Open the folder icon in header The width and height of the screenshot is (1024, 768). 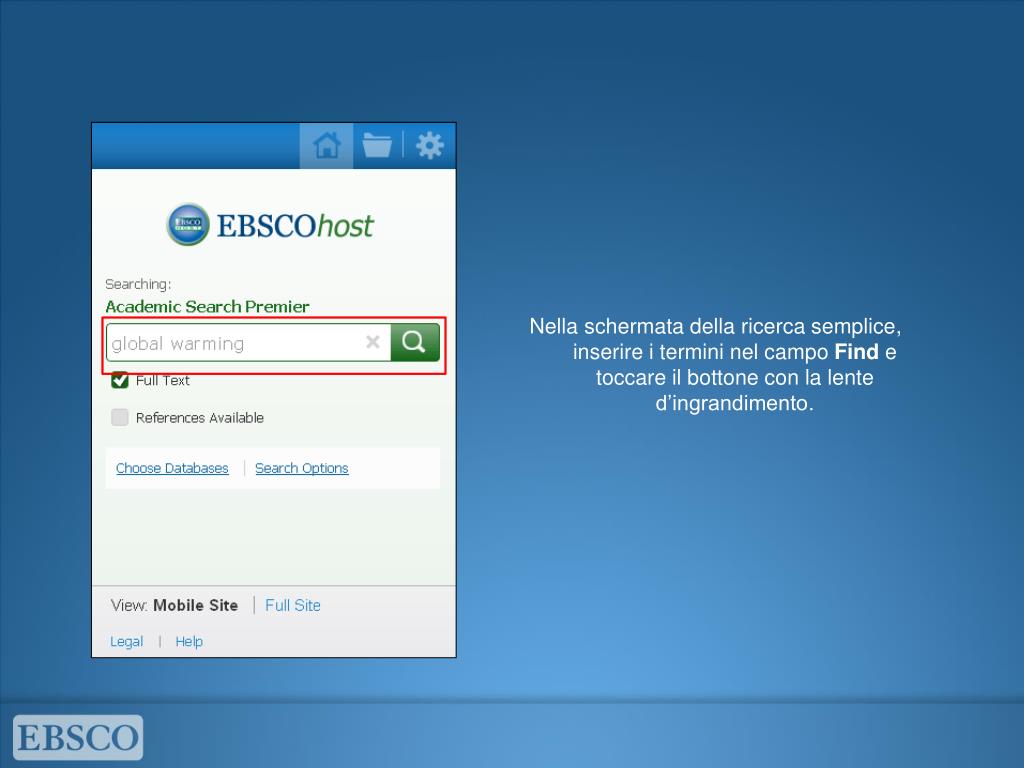(x=377, y=145)
